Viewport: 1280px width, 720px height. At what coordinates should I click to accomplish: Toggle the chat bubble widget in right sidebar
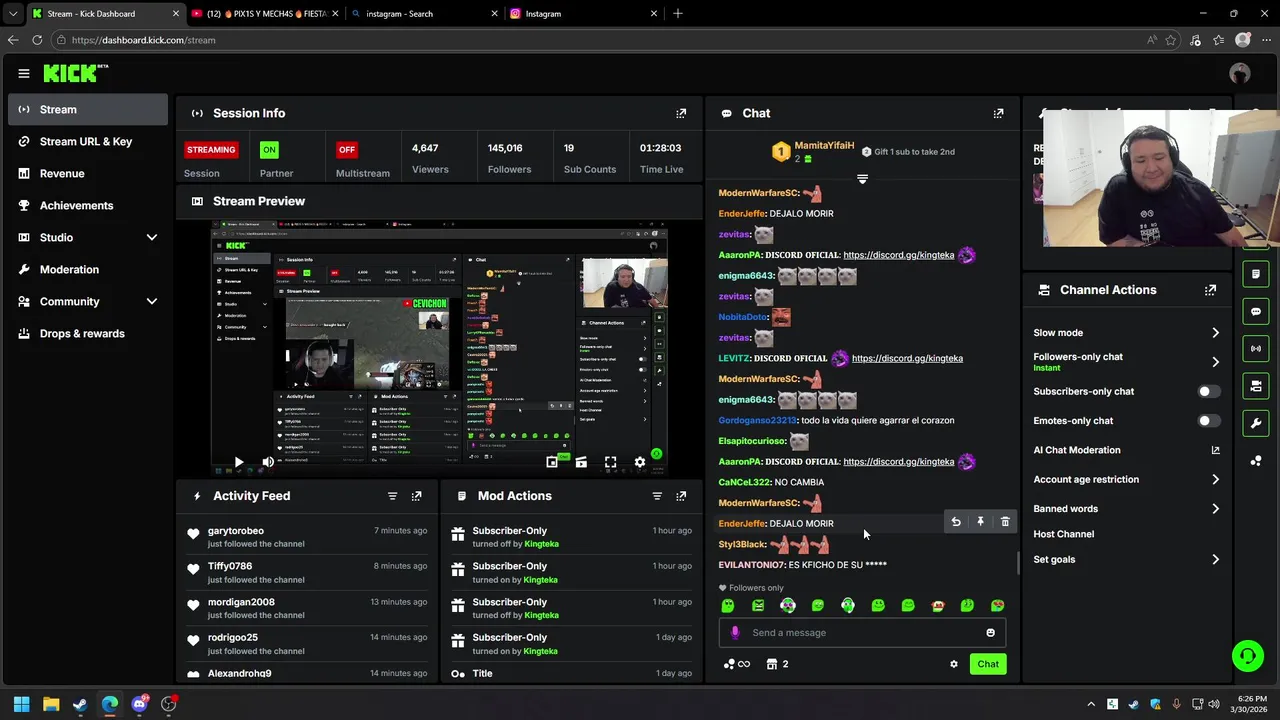[1256, 311]
